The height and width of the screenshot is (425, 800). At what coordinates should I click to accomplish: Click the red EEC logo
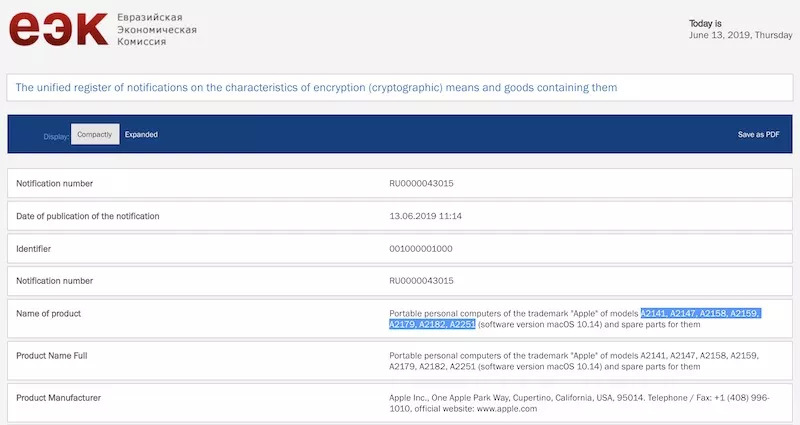click(x=58, y=29)
